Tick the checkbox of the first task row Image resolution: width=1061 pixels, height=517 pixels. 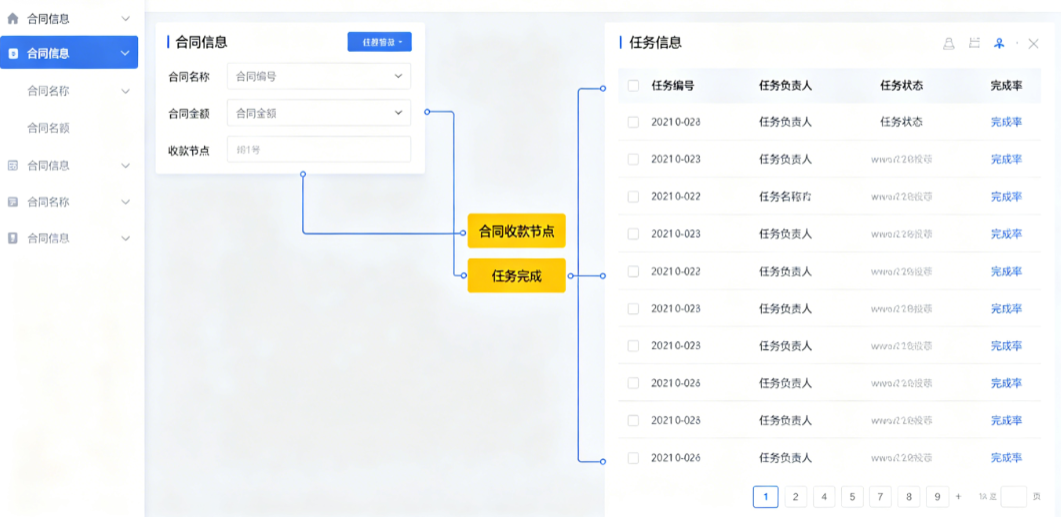pos(633,122)
